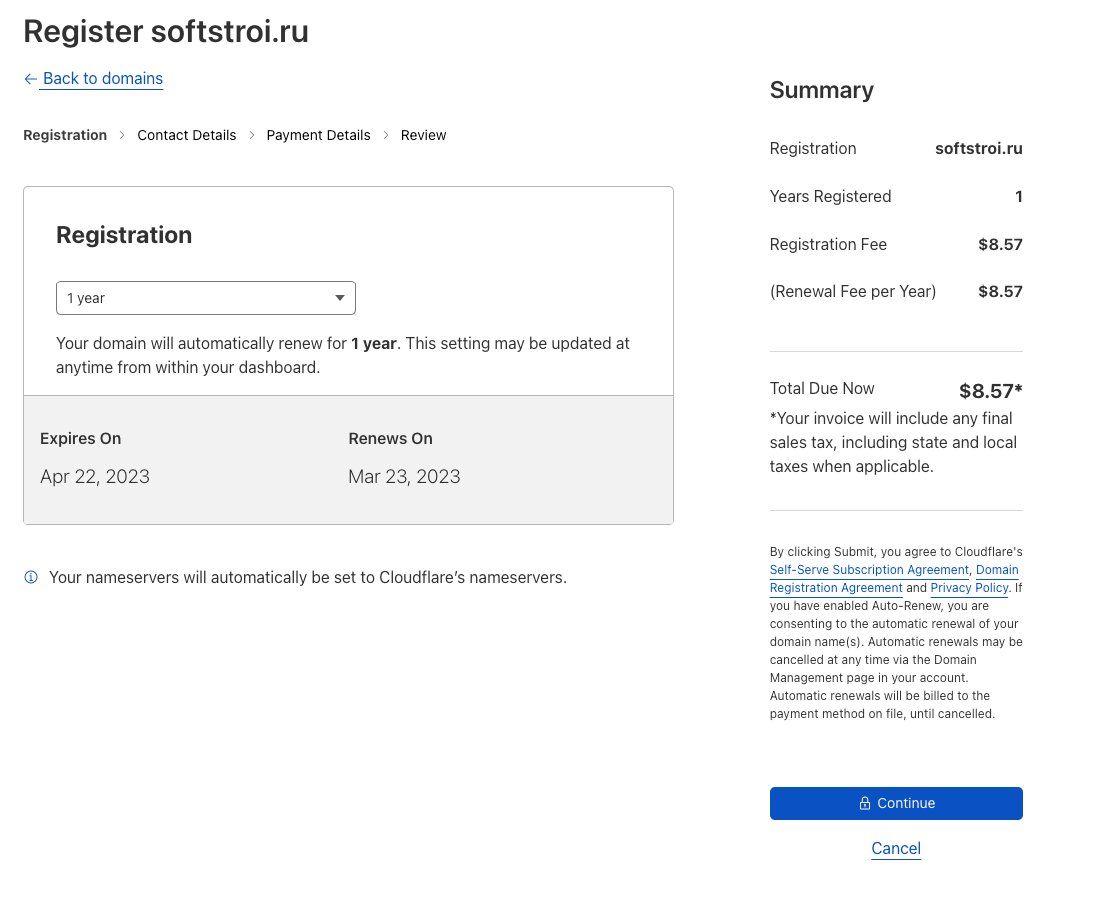Click the dropdown caret in the year selector
Viewport: 1106px width, 901px height.
[340, 298]
